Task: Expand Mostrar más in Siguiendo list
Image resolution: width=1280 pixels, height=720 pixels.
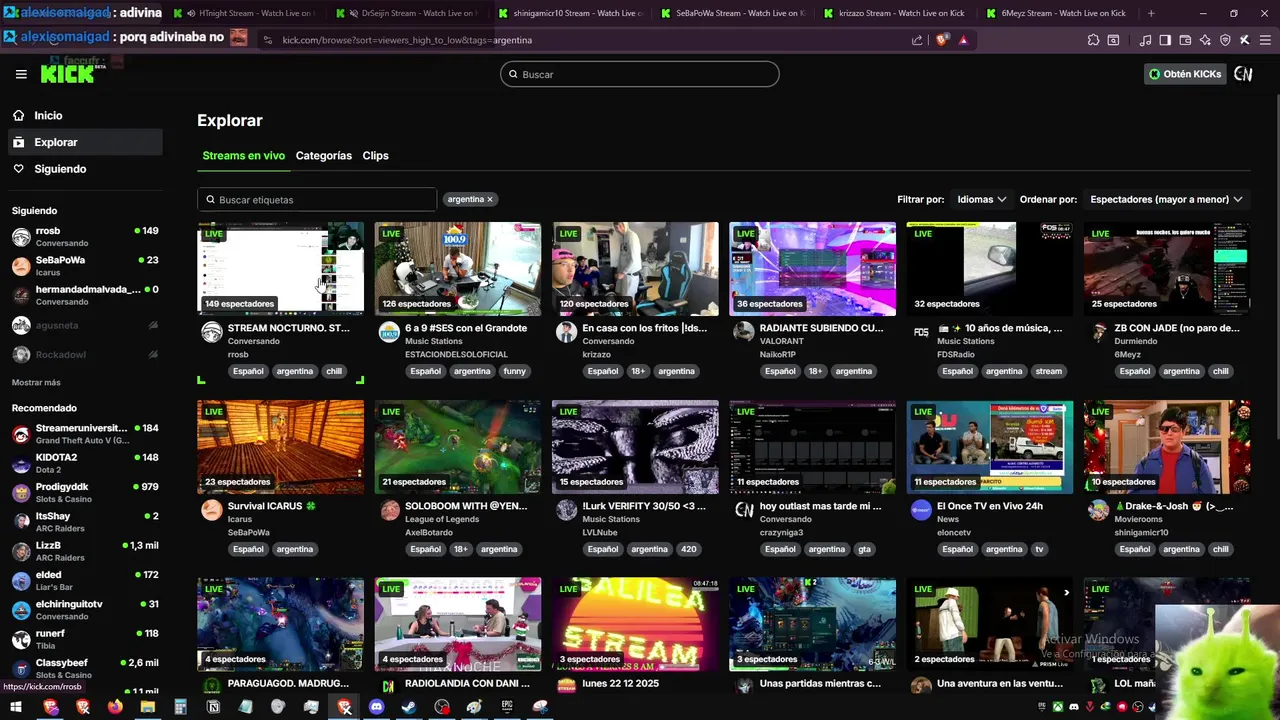Action: (x=36, y=382)
